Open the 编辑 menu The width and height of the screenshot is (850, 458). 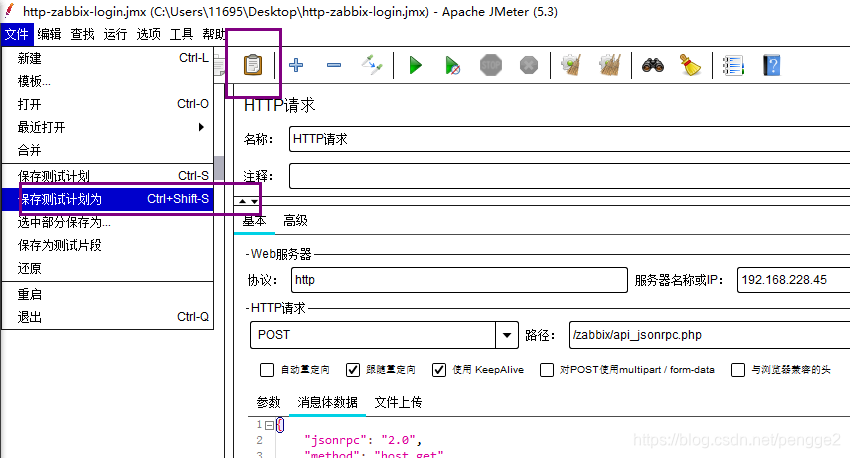click(x=49, y=34)
